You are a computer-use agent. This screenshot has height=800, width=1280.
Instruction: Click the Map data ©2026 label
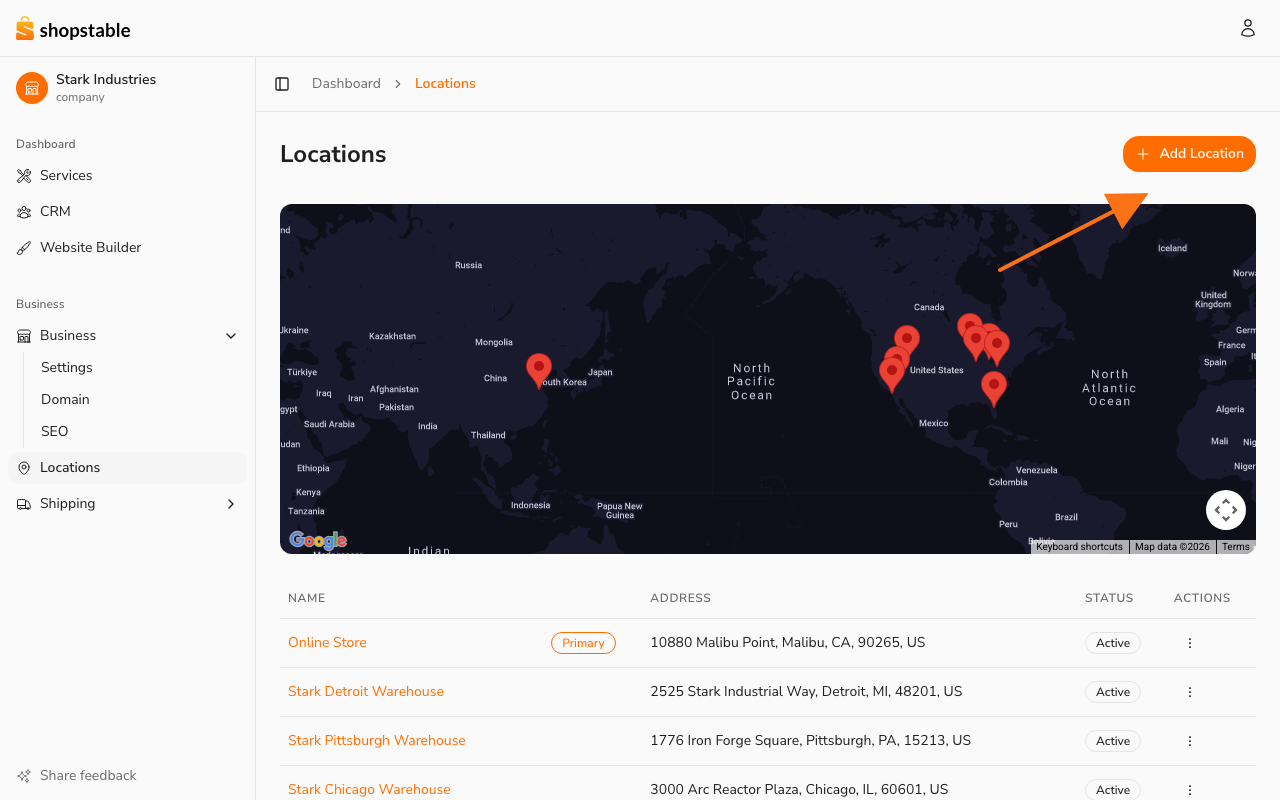pos(1172,547)
